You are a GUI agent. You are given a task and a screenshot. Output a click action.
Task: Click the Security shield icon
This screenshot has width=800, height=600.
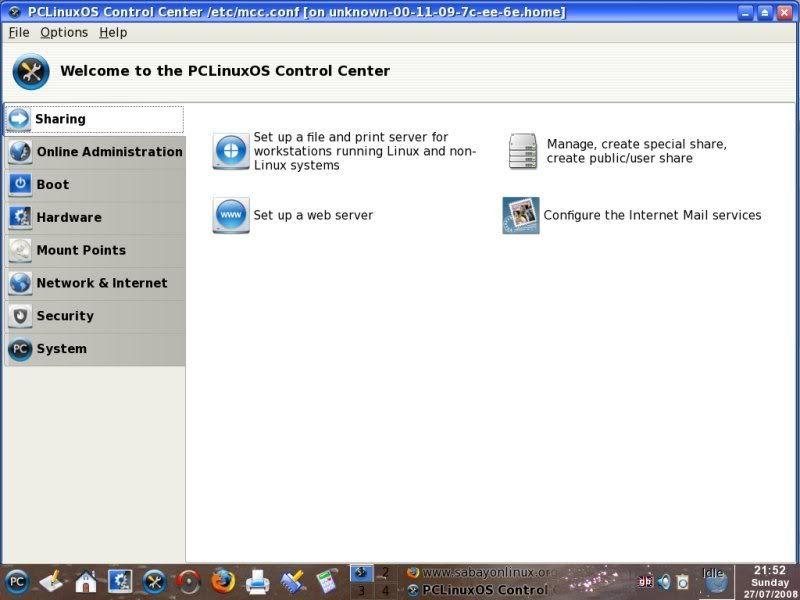[20, 316]
